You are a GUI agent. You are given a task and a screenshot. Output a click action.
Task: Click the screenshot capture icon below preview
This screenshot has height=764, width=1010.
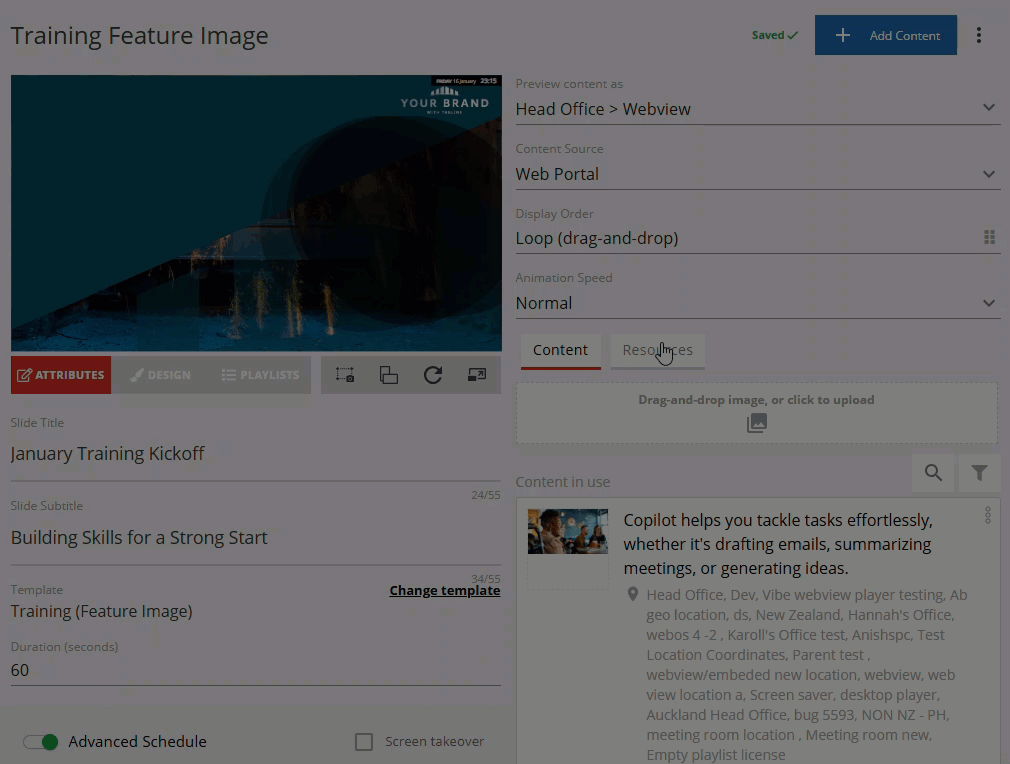coord(345,375)
